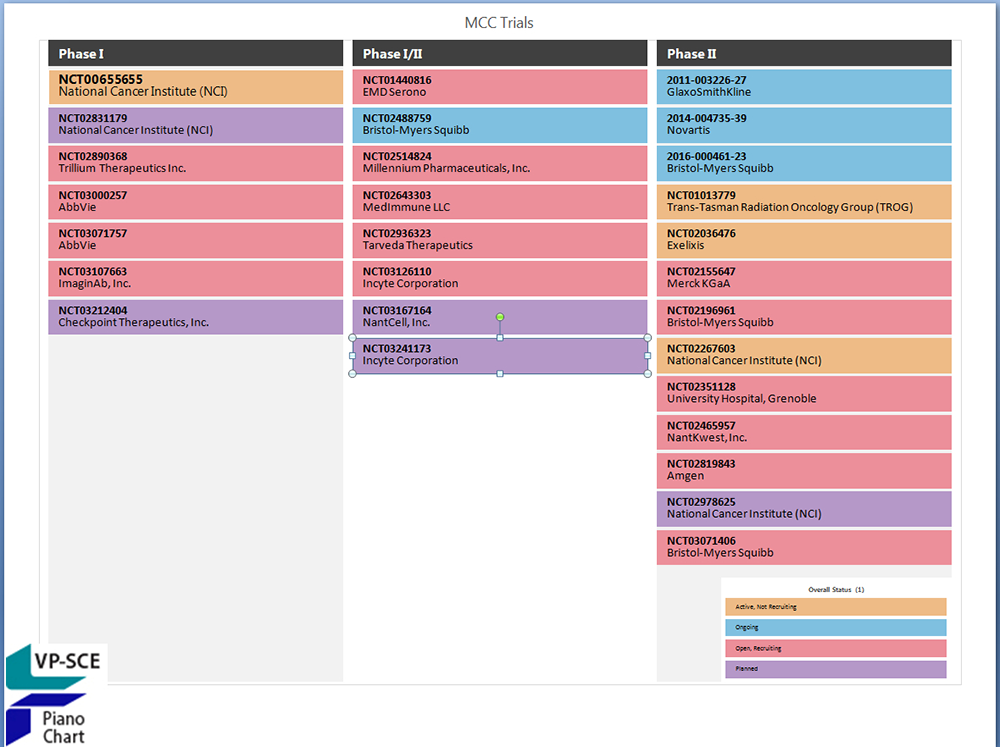Select the NCT03071757 AbbVie card

(x=196, y=240)
